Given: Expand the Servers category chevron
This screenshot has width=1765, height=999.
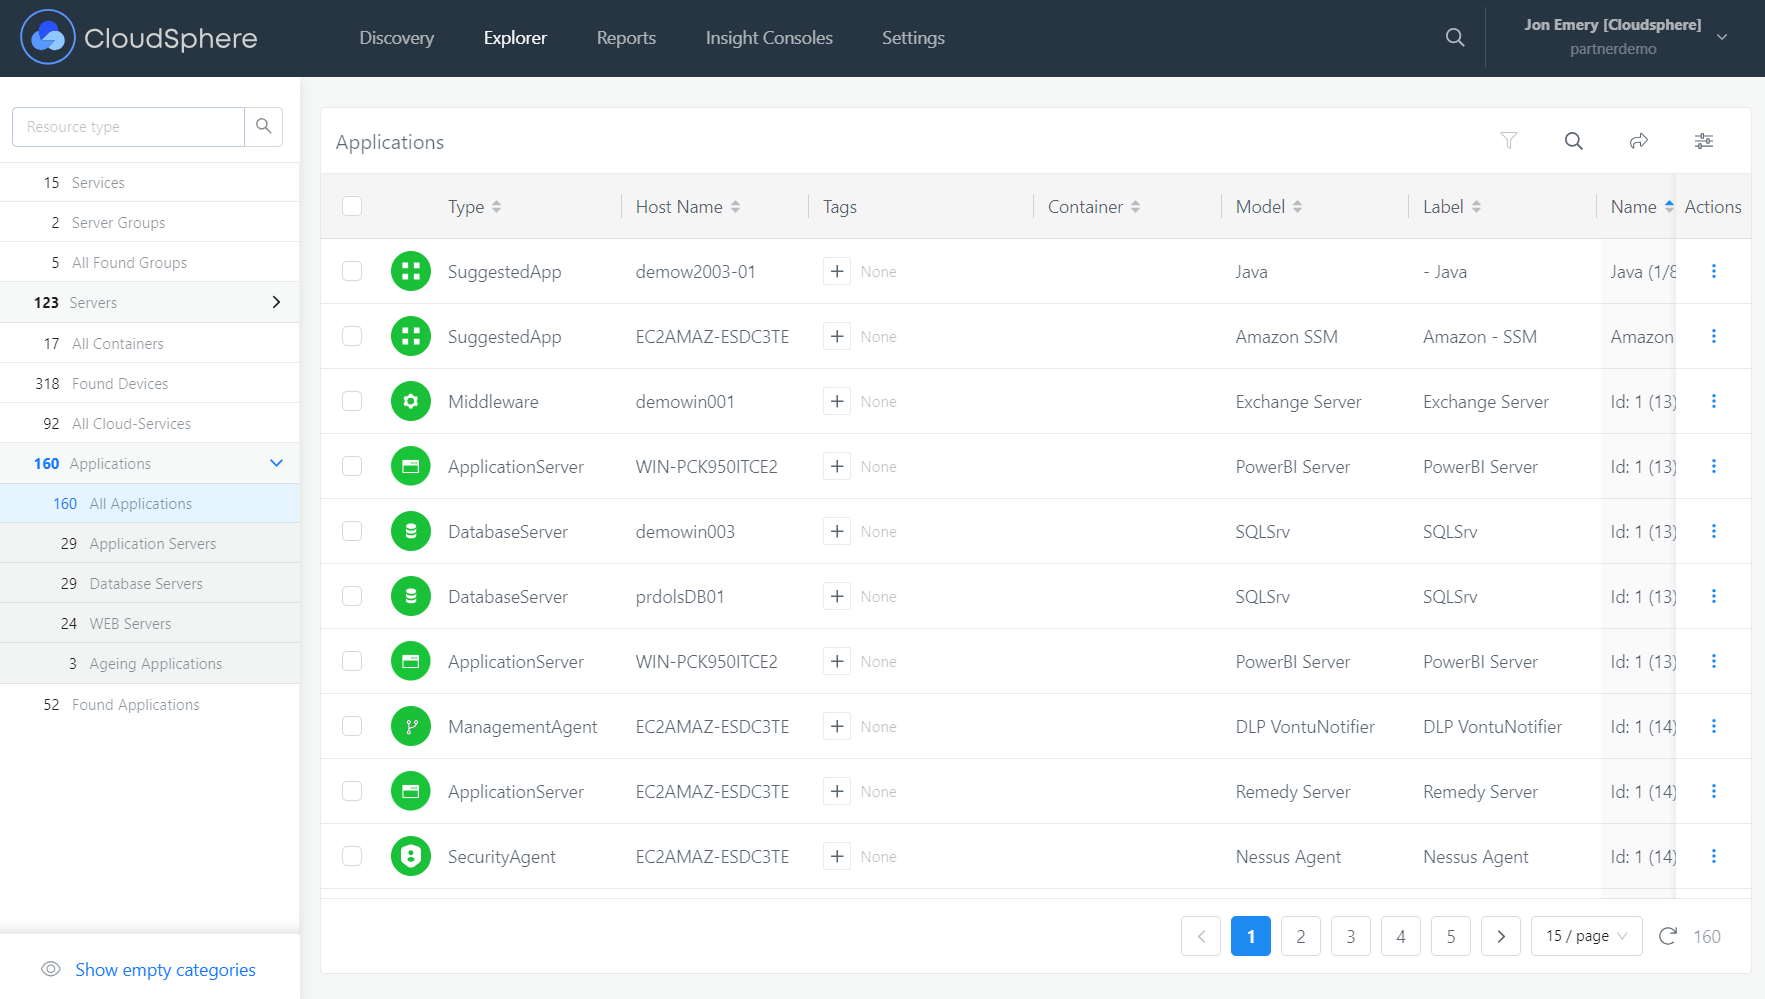Looking at the screenshot, I should [277, 302].
